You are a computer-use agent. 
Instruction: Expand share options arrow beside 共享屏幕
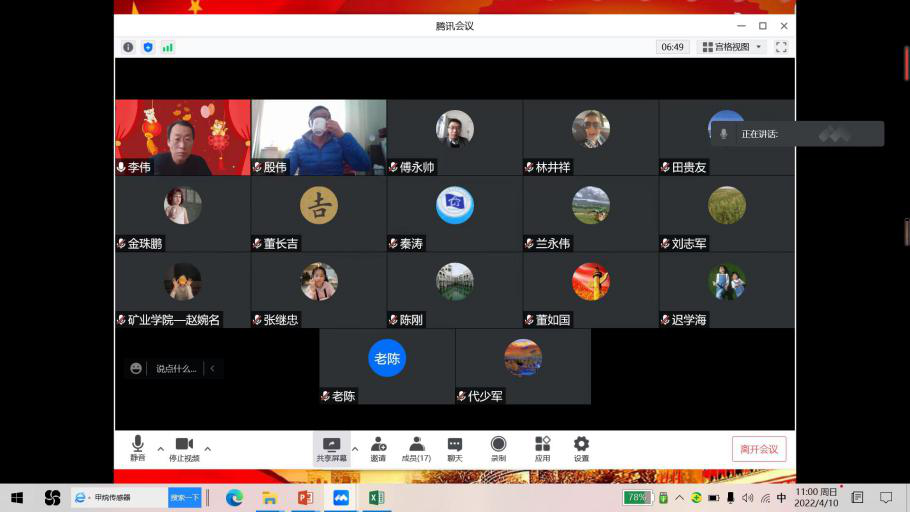[355, 449]
